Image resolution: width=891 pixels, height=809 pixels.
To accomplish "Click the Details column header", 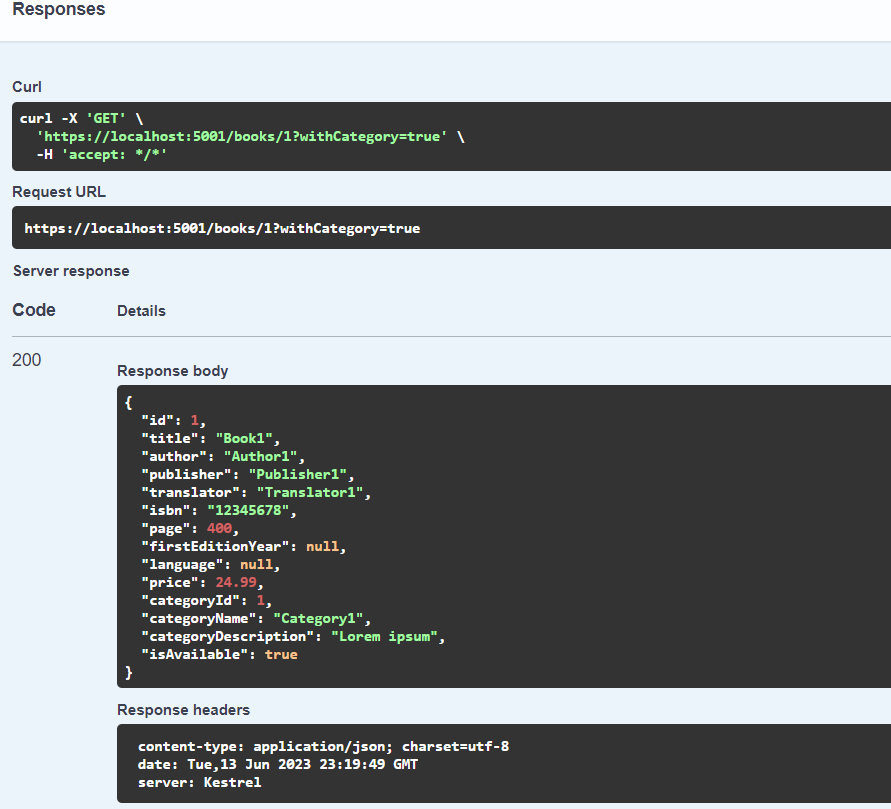I will 141,311.
